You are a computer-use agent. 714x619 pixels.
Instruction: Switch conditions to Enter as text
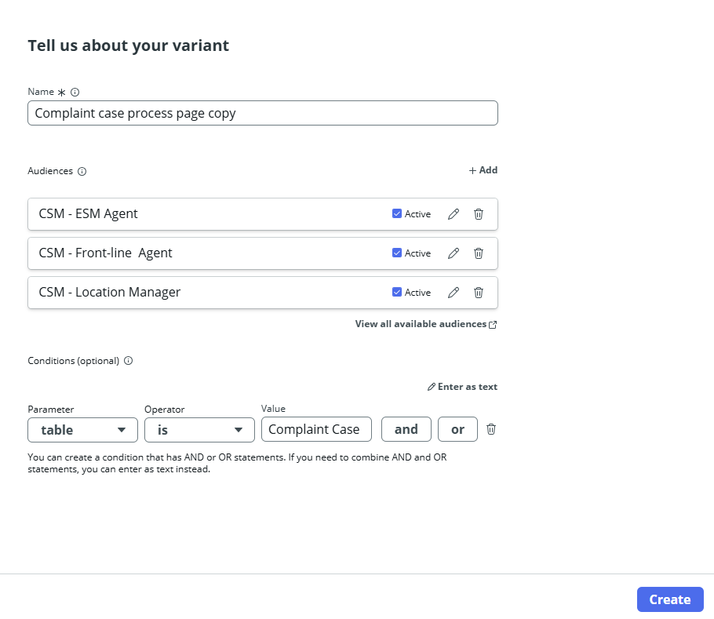462,387
